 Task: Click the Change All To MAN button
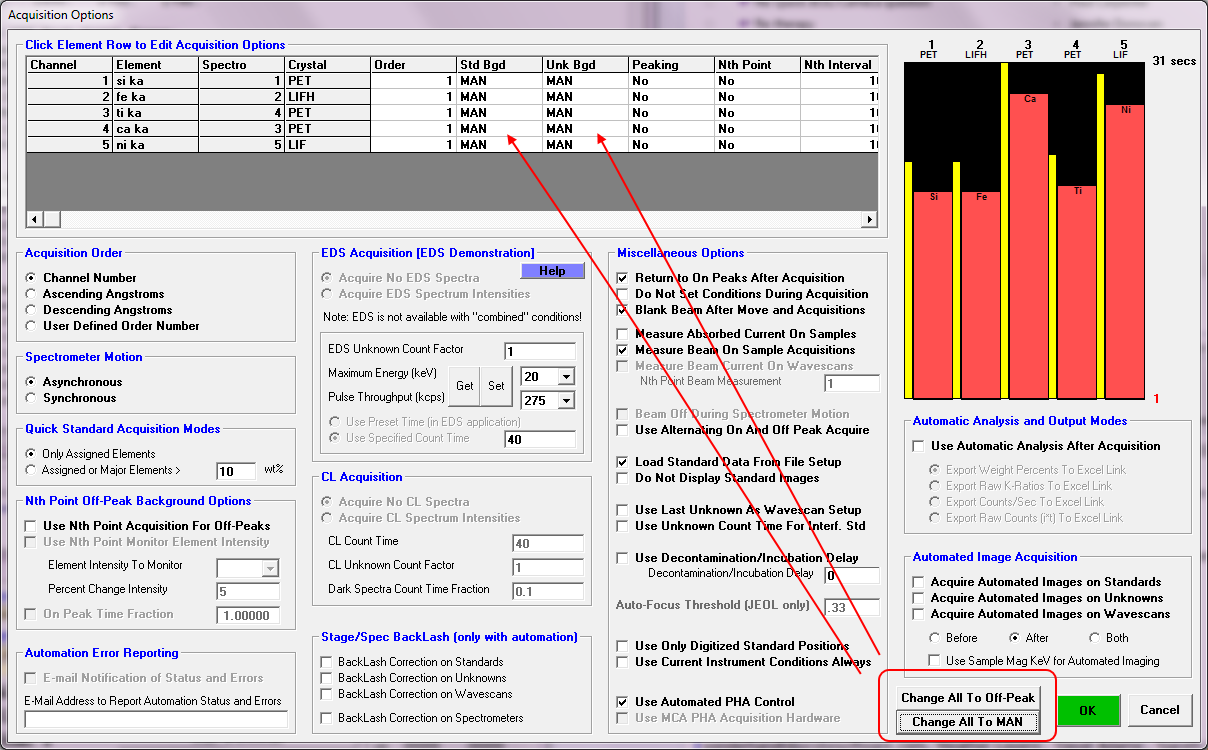[967, 722]
